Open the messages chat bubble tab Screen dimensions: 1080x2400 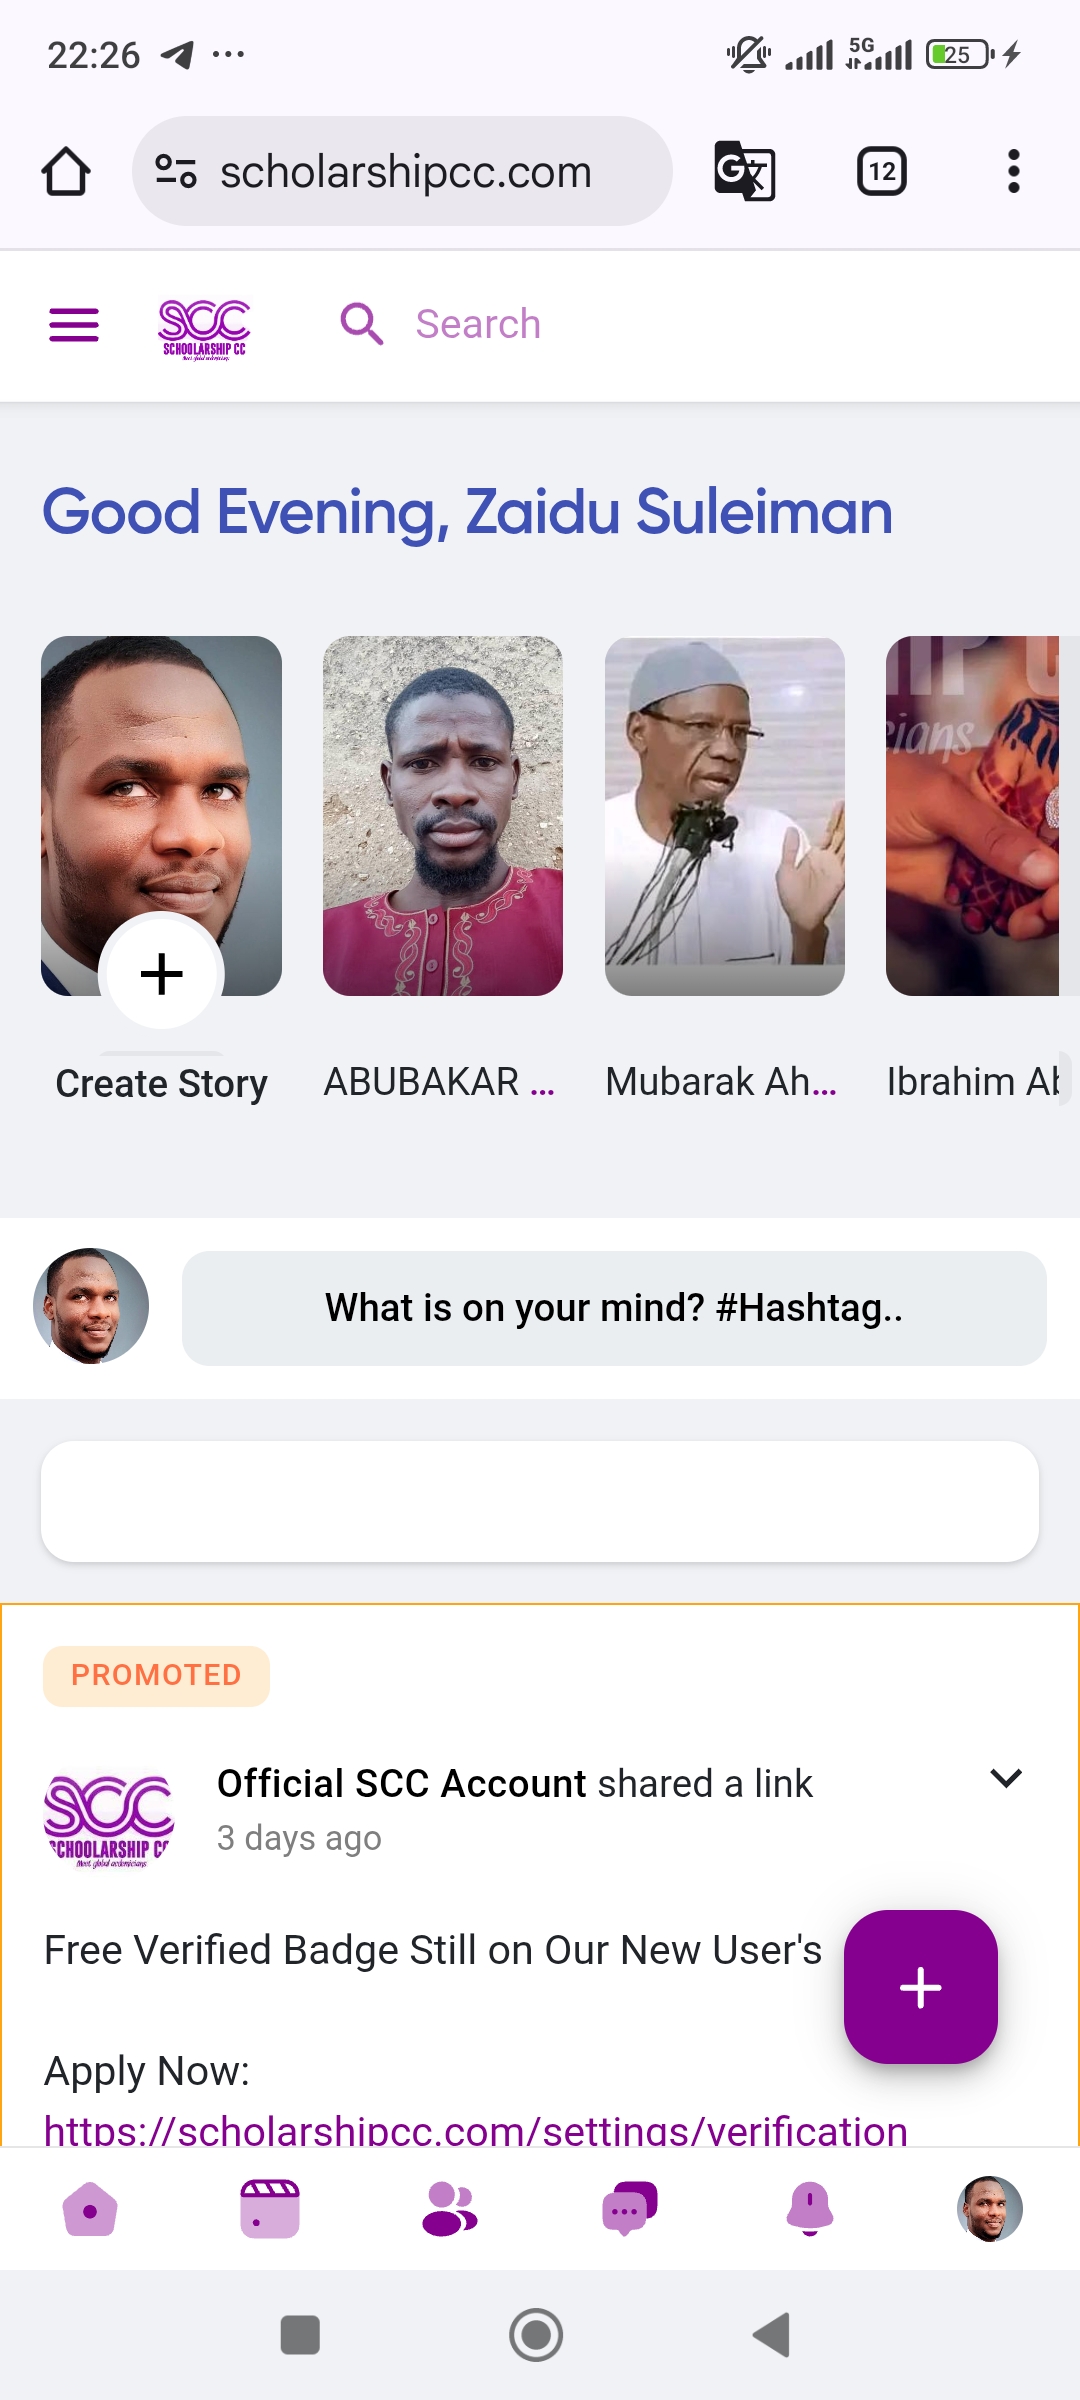point(629,2208)
